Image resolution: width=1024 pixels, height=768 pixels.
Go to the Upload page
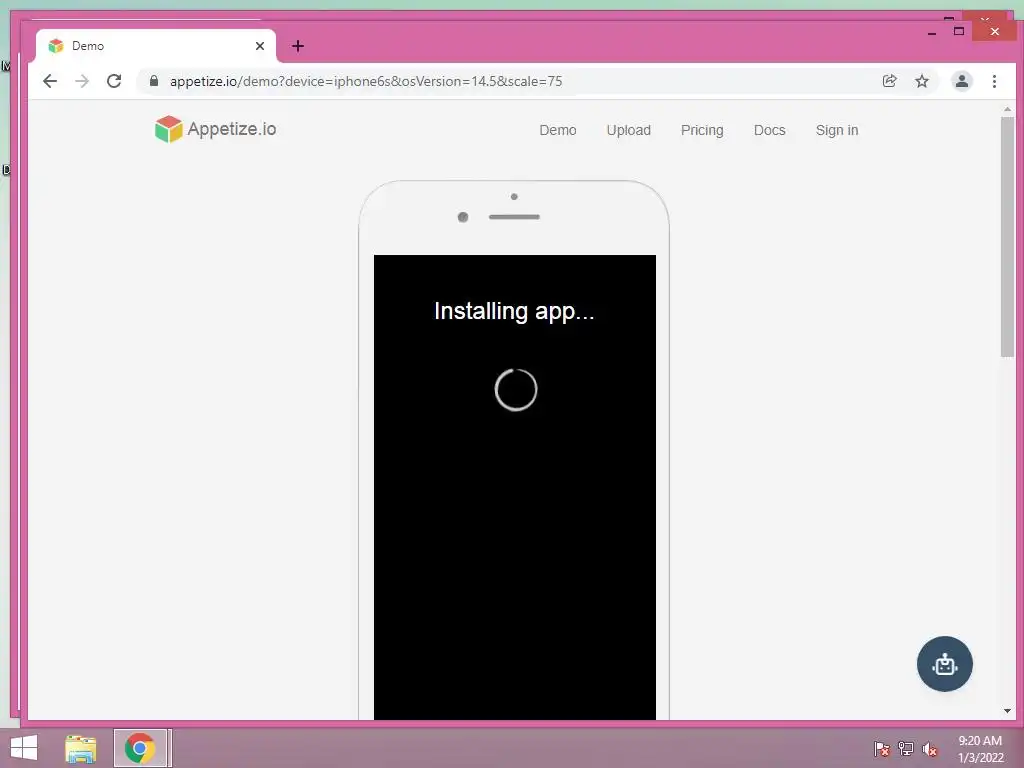pyautogui.click(x=628, y=130)
